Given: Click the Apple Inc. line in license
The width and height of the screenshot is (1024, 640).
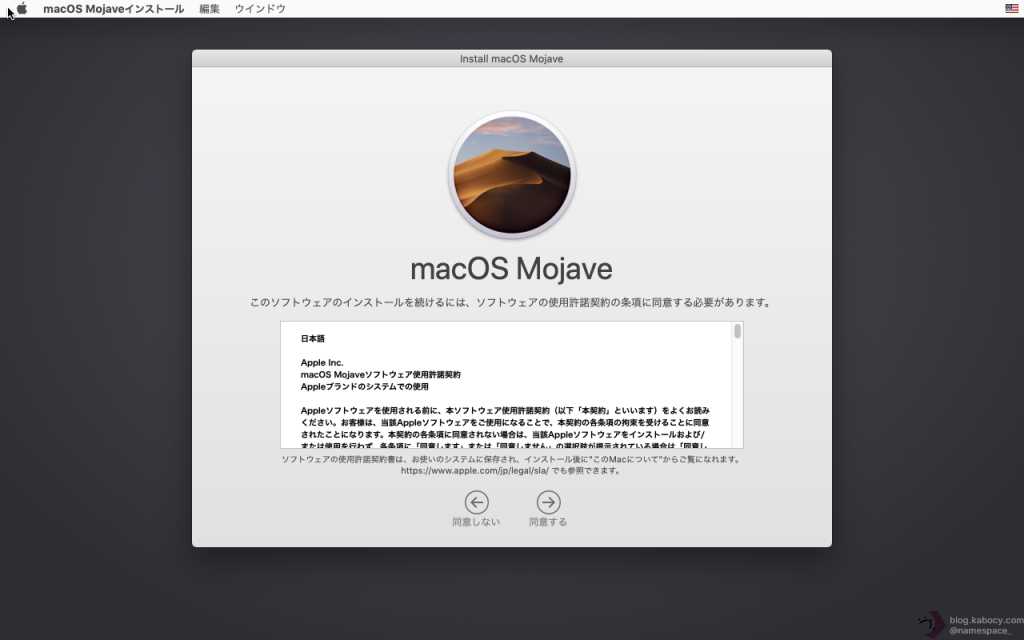Looking at the screenshot, I should pyautogui.click(x=322, y=362).
